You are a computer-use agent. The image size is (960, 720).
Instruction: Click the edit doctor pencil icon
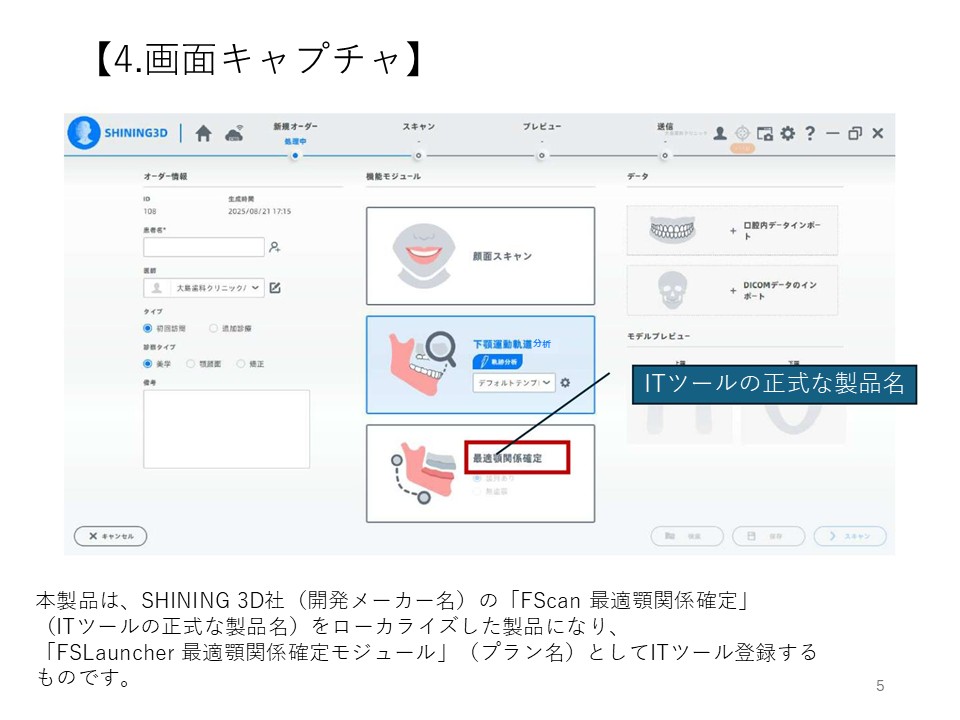coord(275,288)
